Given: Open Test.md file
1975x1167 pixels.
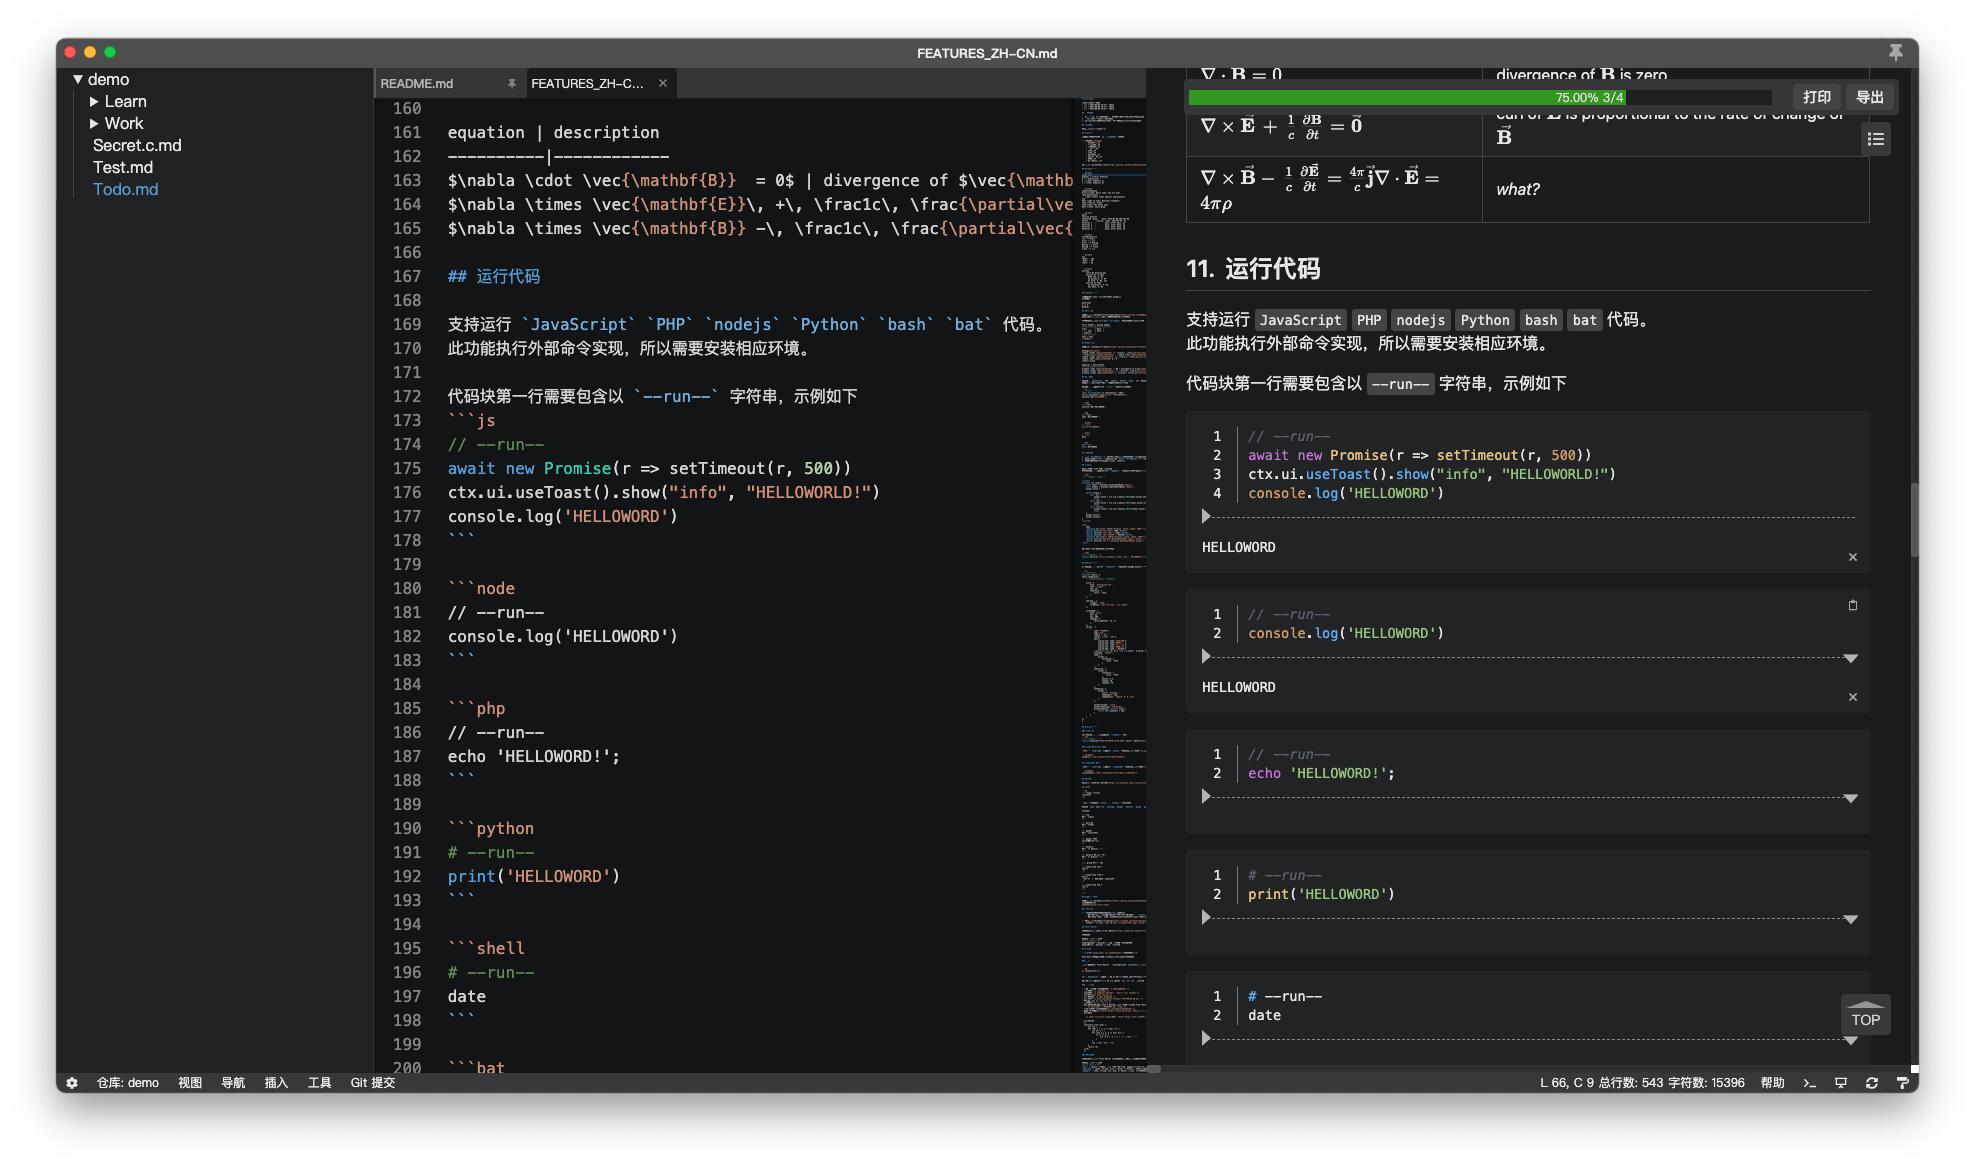Looking at the screenshot, I should 123,167.
